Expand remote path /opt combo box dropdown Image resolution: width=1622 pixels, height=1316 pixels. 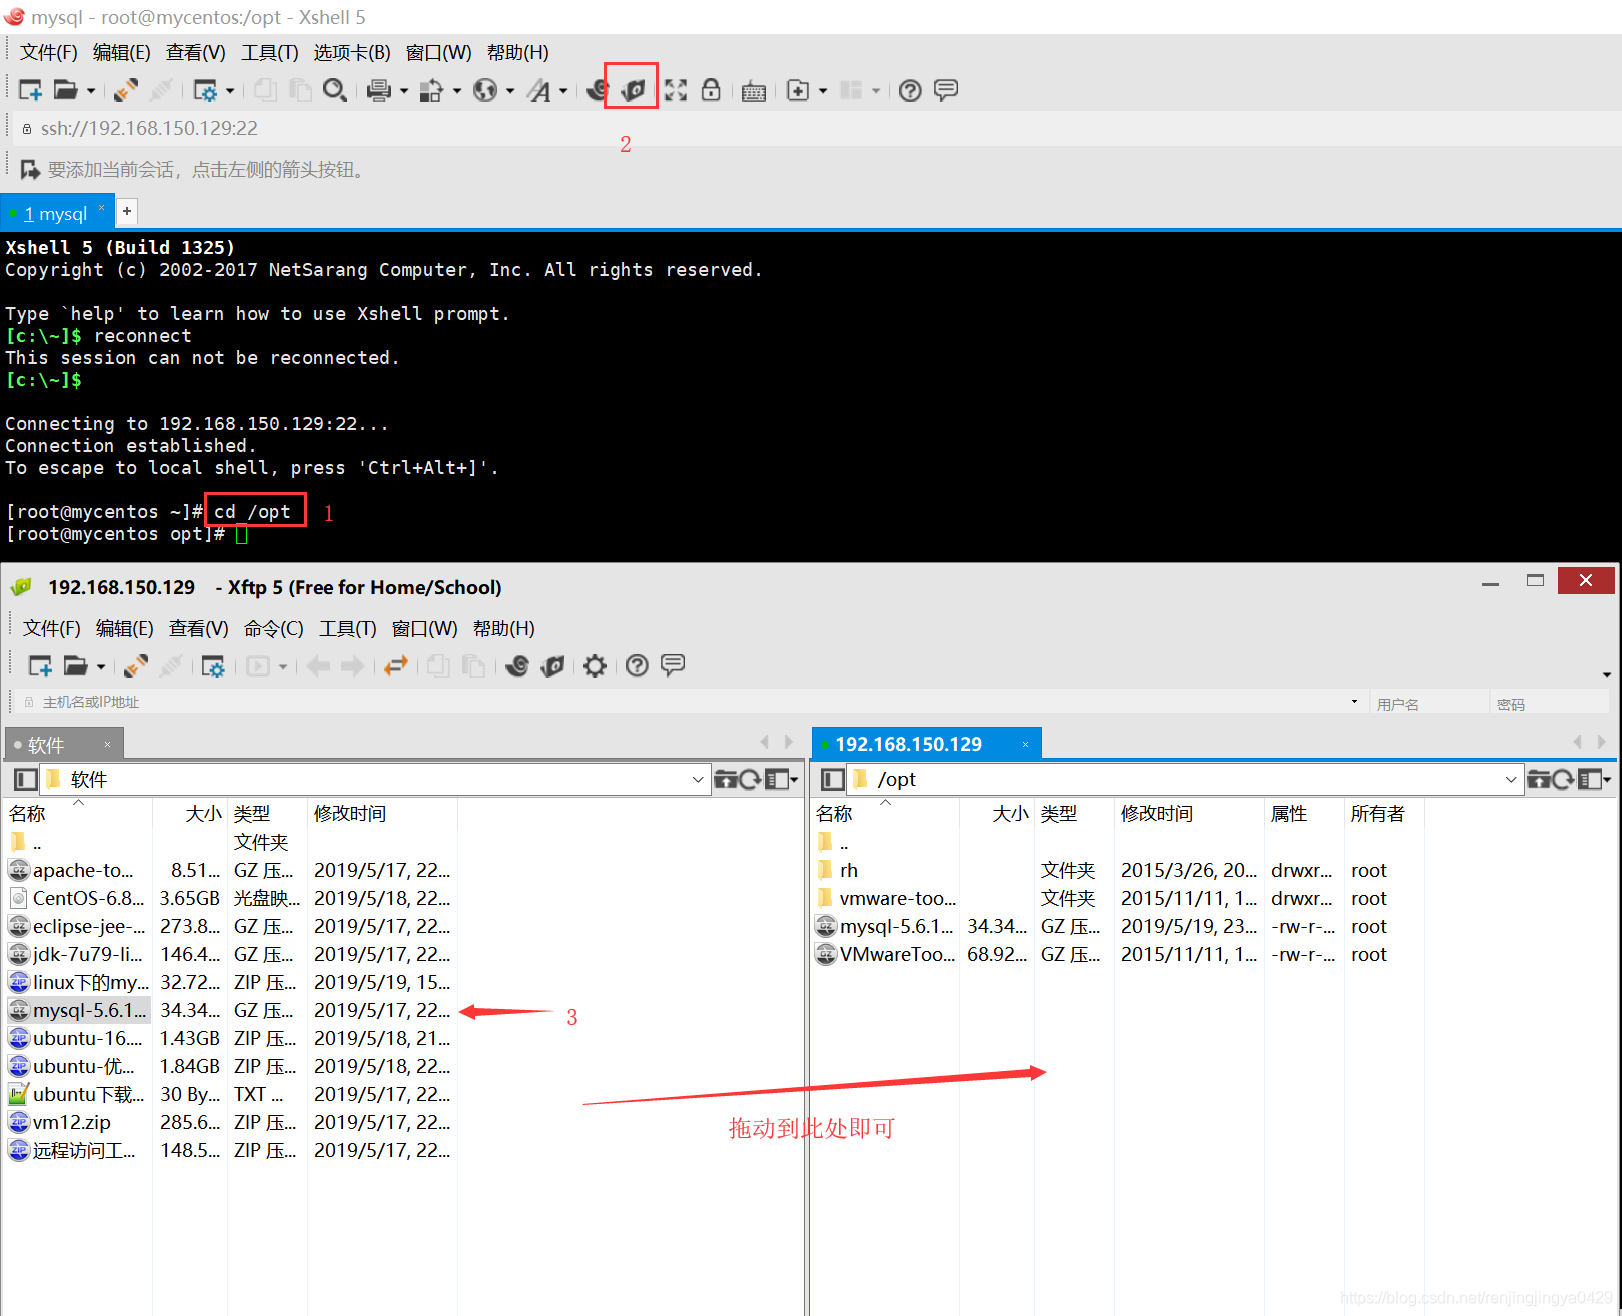(1511, 780)
